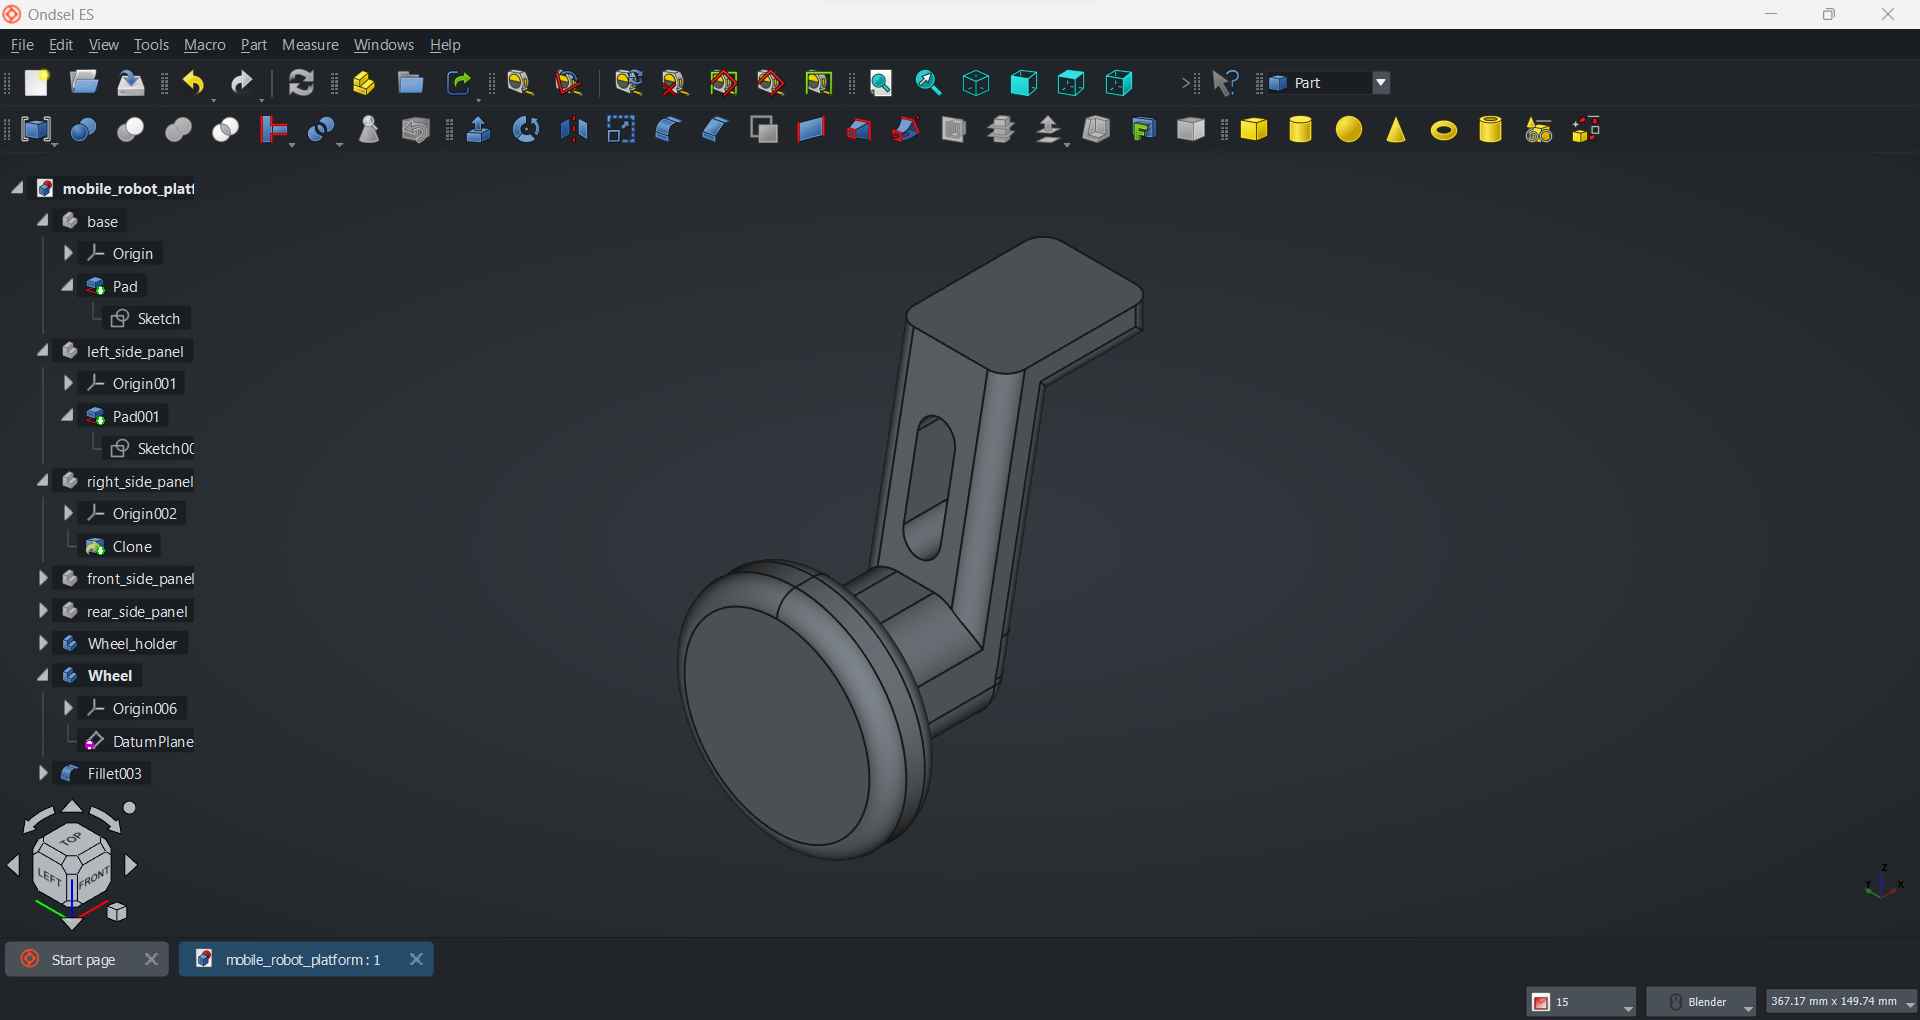Undo the last action with the yellow arrow
This screenshot has height=1020, width=1920.
pyautogui.click(x=194, y=83)
